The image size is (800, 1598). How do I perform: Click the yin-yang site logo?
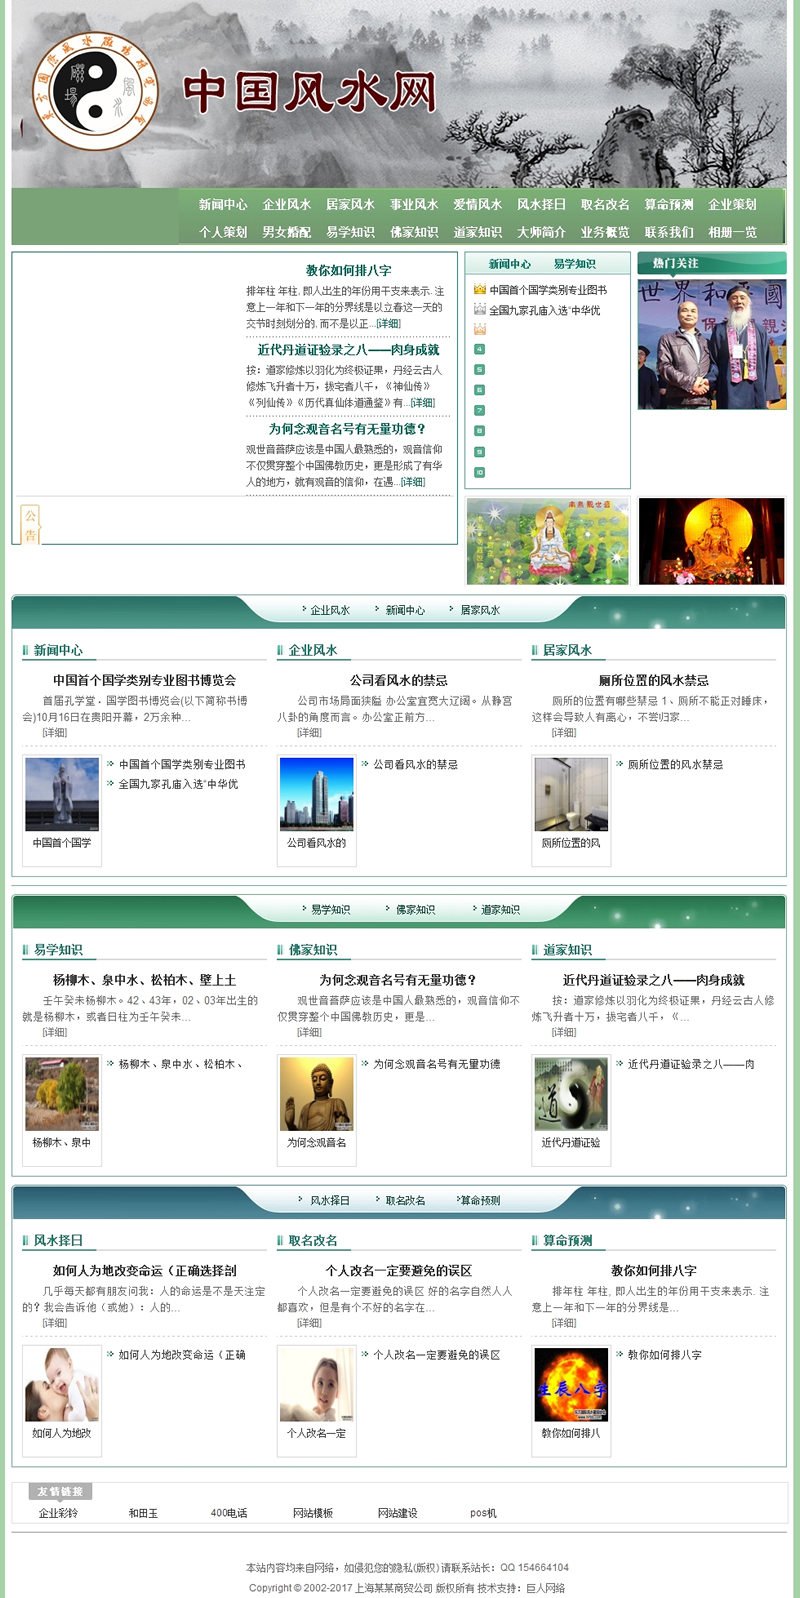(x=95, y=92)
